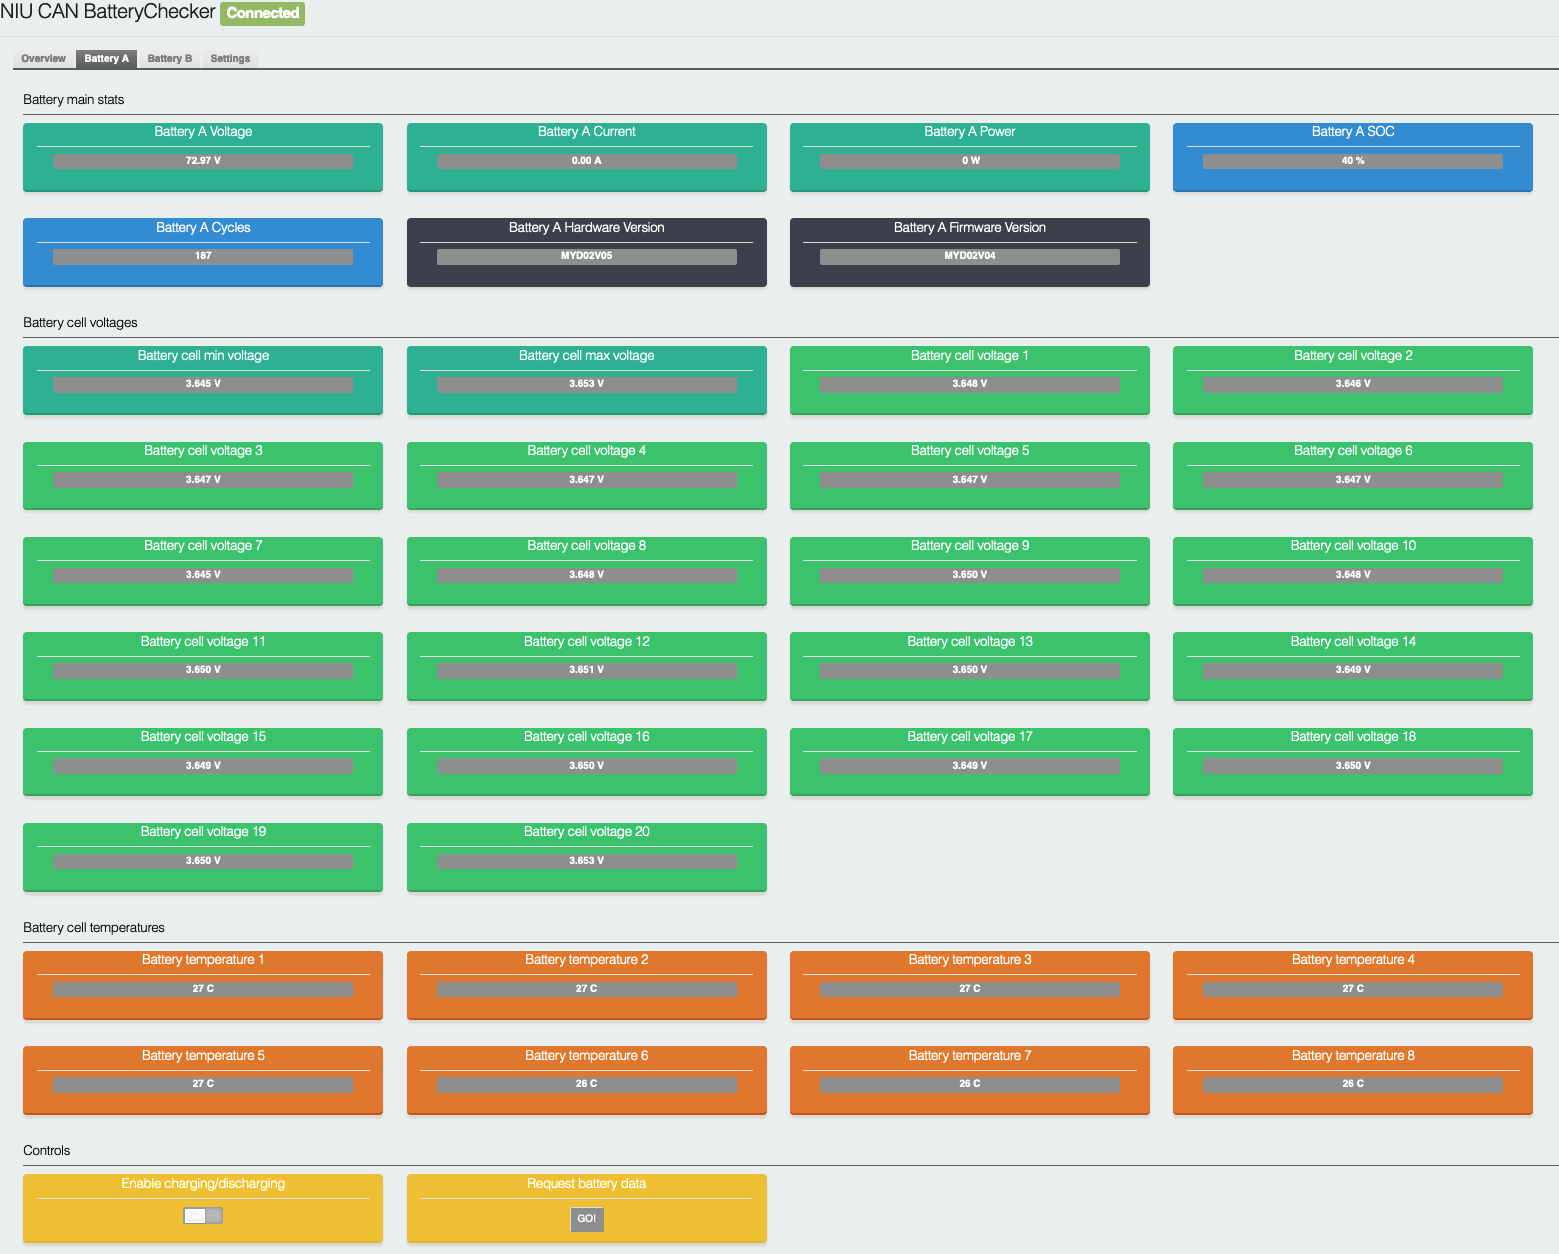Click the Battery cell max voltage value
Image resolution: width=1559 pixels, height=1254 pixels.
click(x=586, y=385)
